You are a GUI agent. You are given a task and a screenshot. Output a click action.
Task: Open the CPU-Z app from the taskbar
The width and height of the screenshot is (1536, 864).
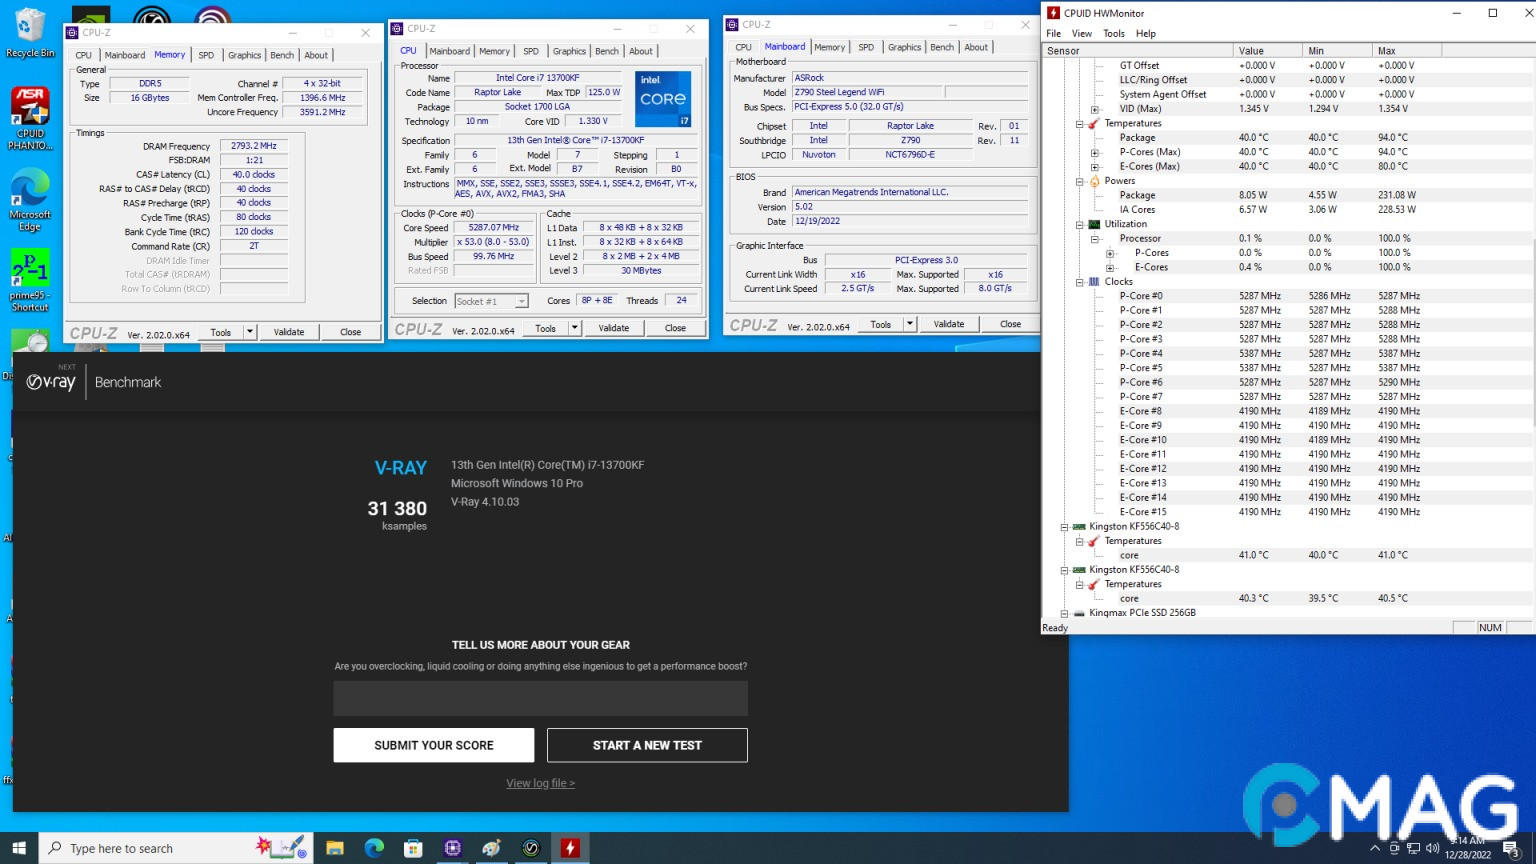click(x=452, y=848)
